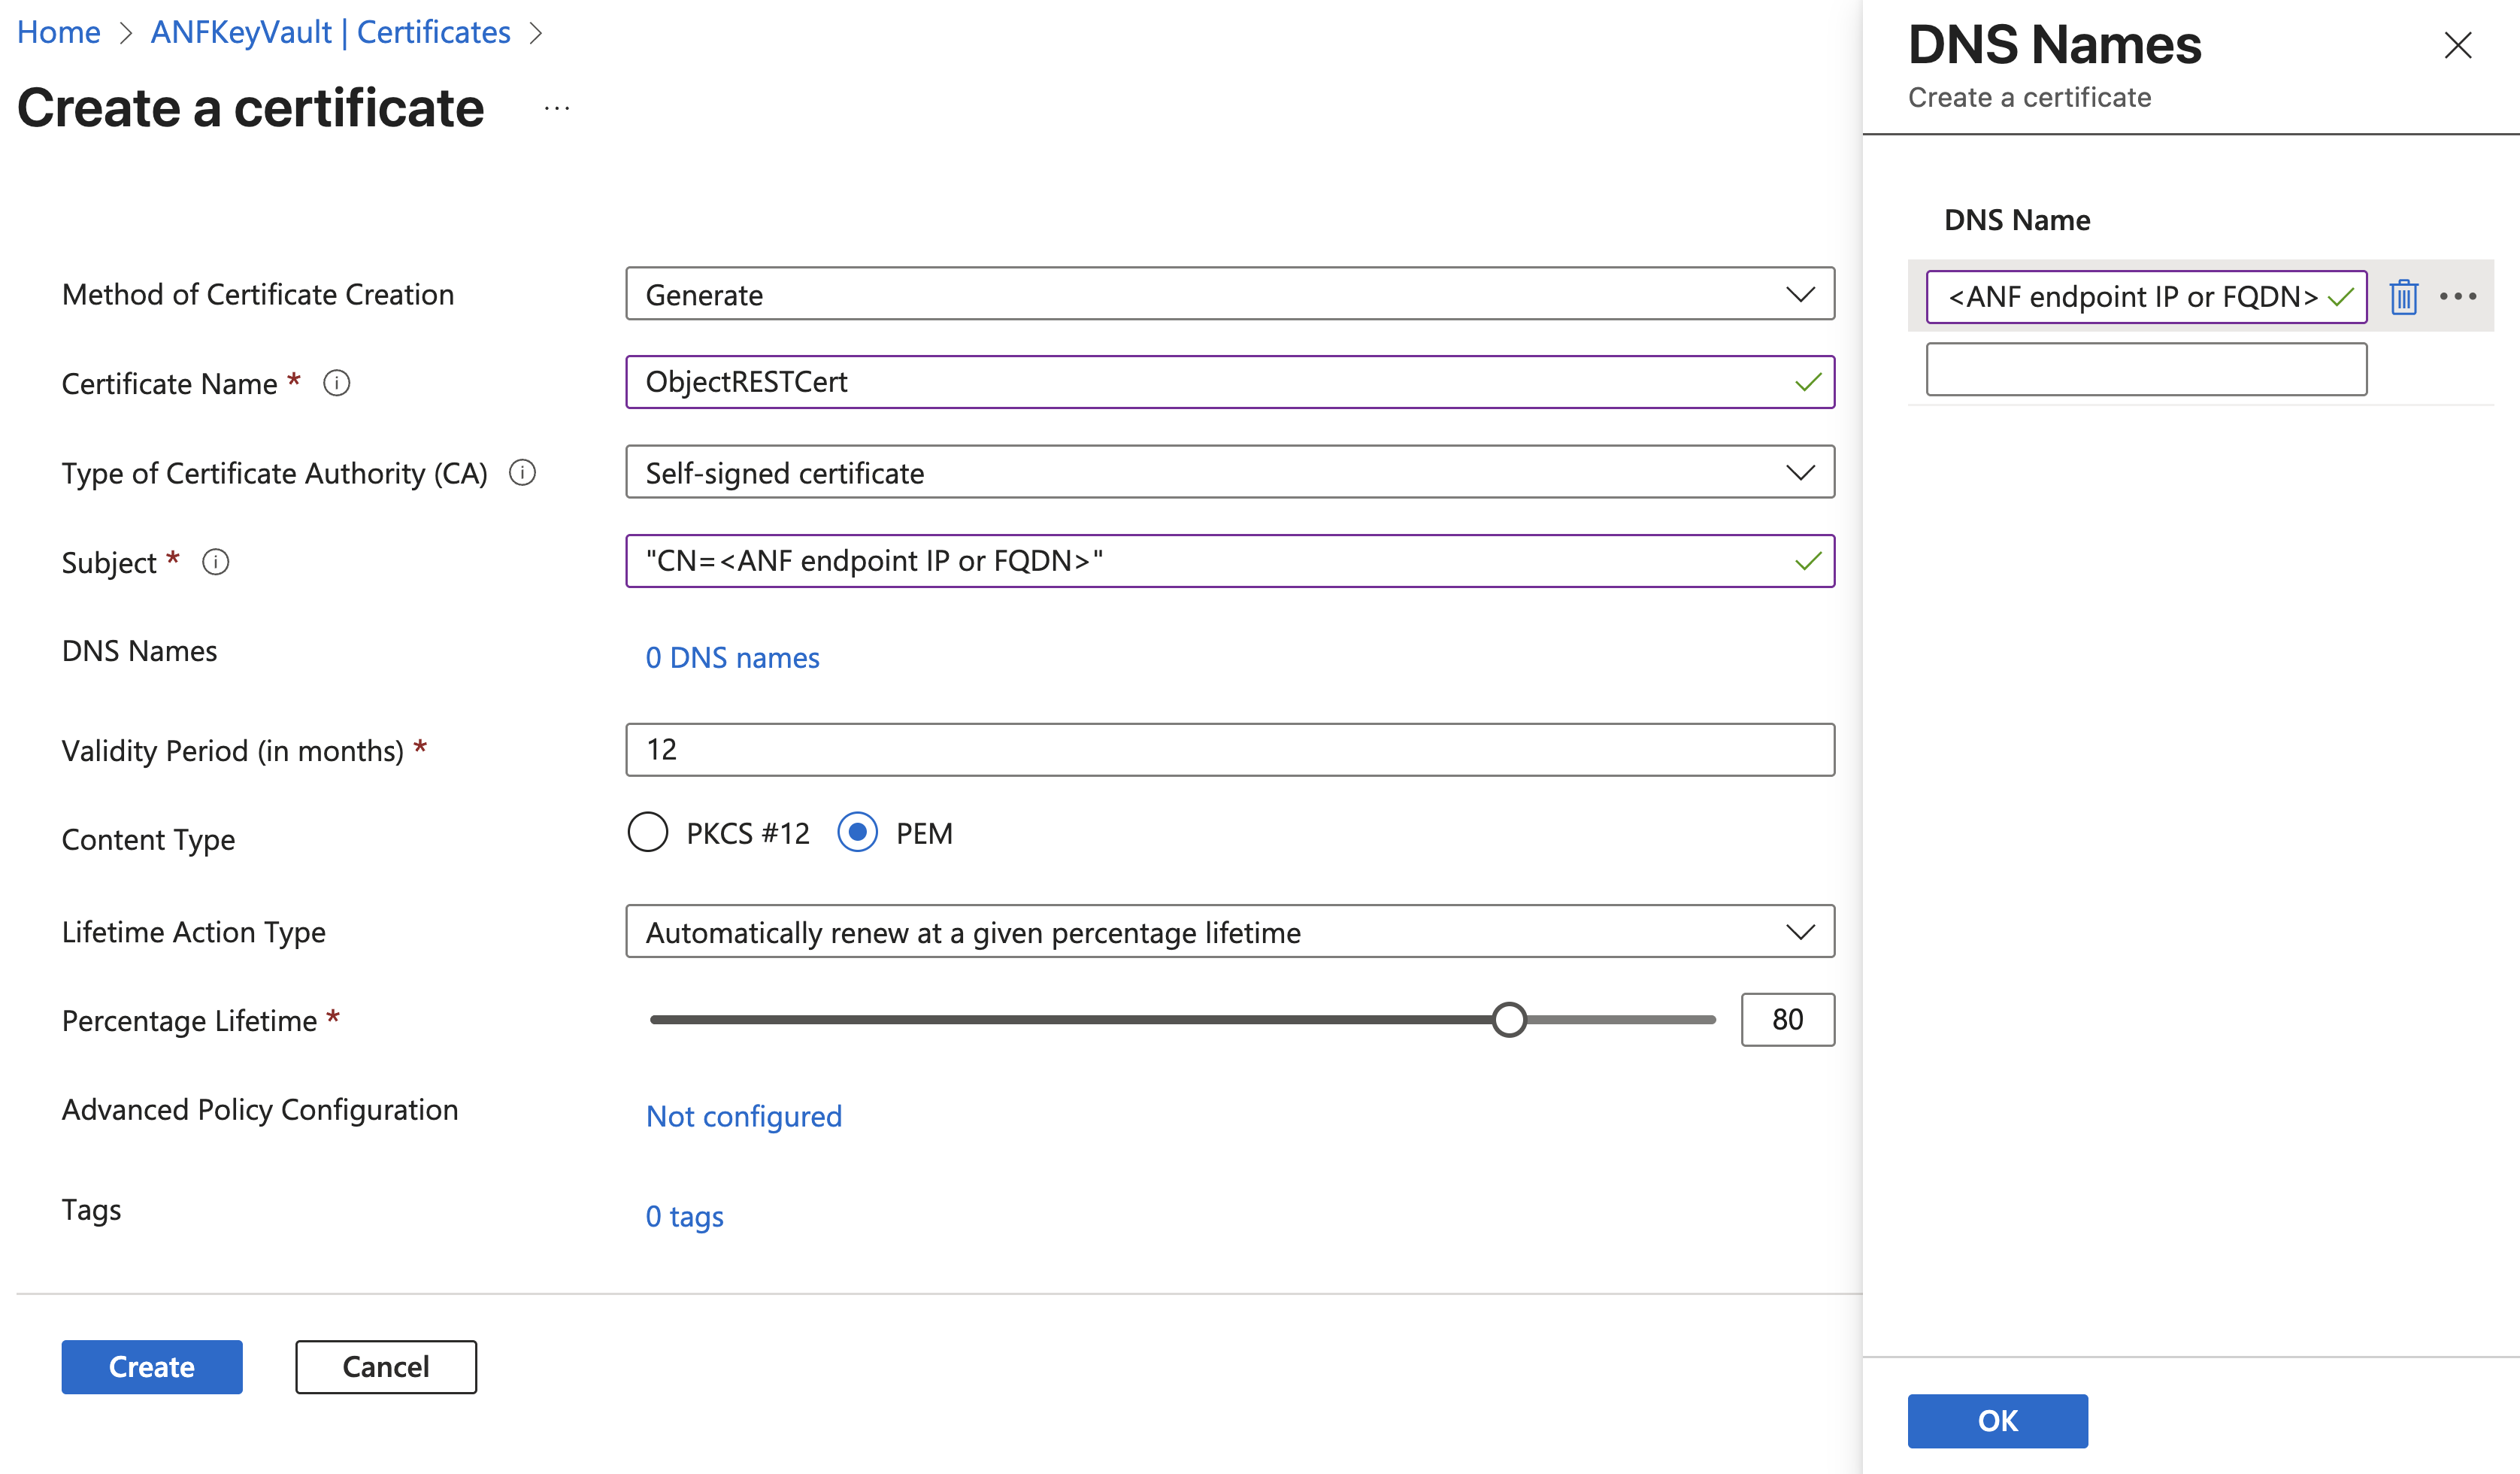Go to Home in the breadcrumb
2520x1474 pixels.
(x=59, y=32)
